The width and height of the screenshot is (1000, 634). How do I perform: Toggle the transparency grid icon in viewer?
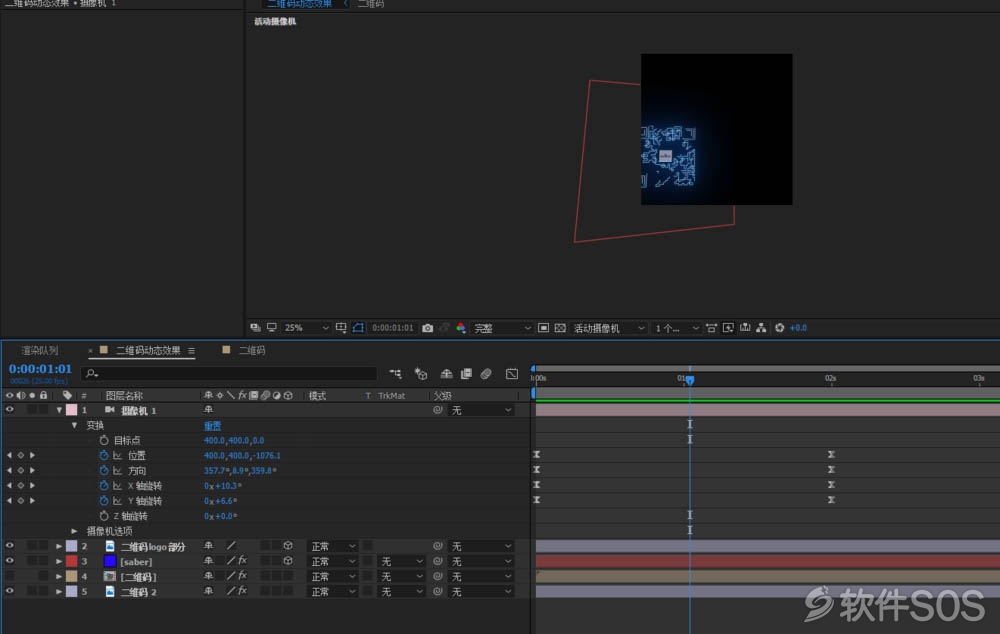pyautogui.click(x=560, y=328)
